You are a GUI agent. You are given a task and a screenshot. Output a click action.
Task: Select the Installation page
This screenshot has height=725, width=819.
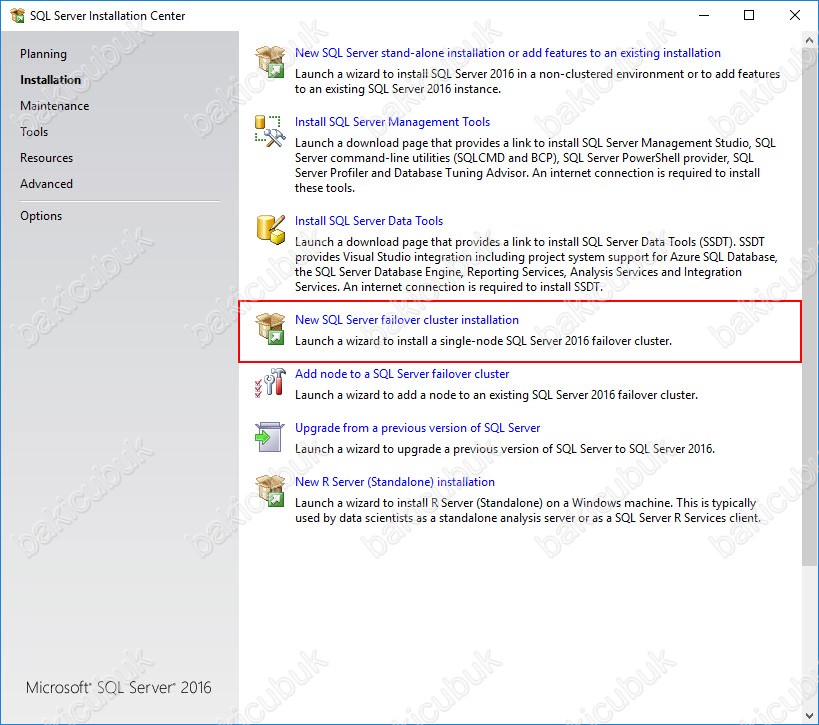point(51,80)
